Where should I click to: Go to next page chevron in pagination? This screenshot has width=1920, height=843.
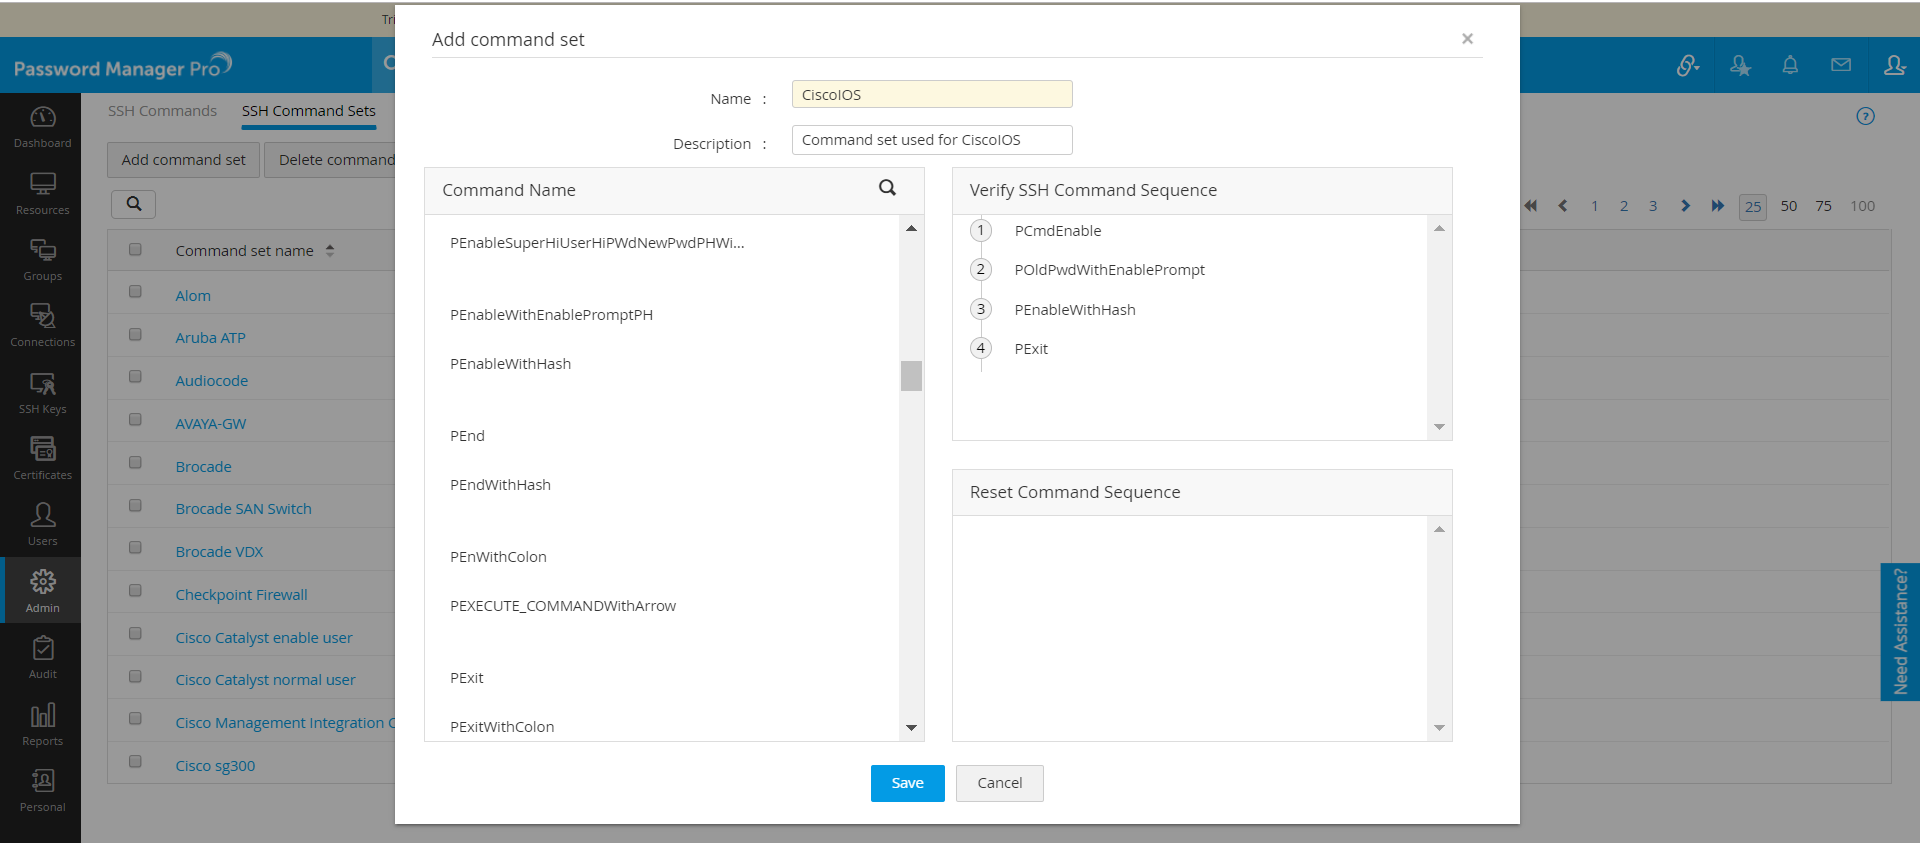tap(1685, 206)
